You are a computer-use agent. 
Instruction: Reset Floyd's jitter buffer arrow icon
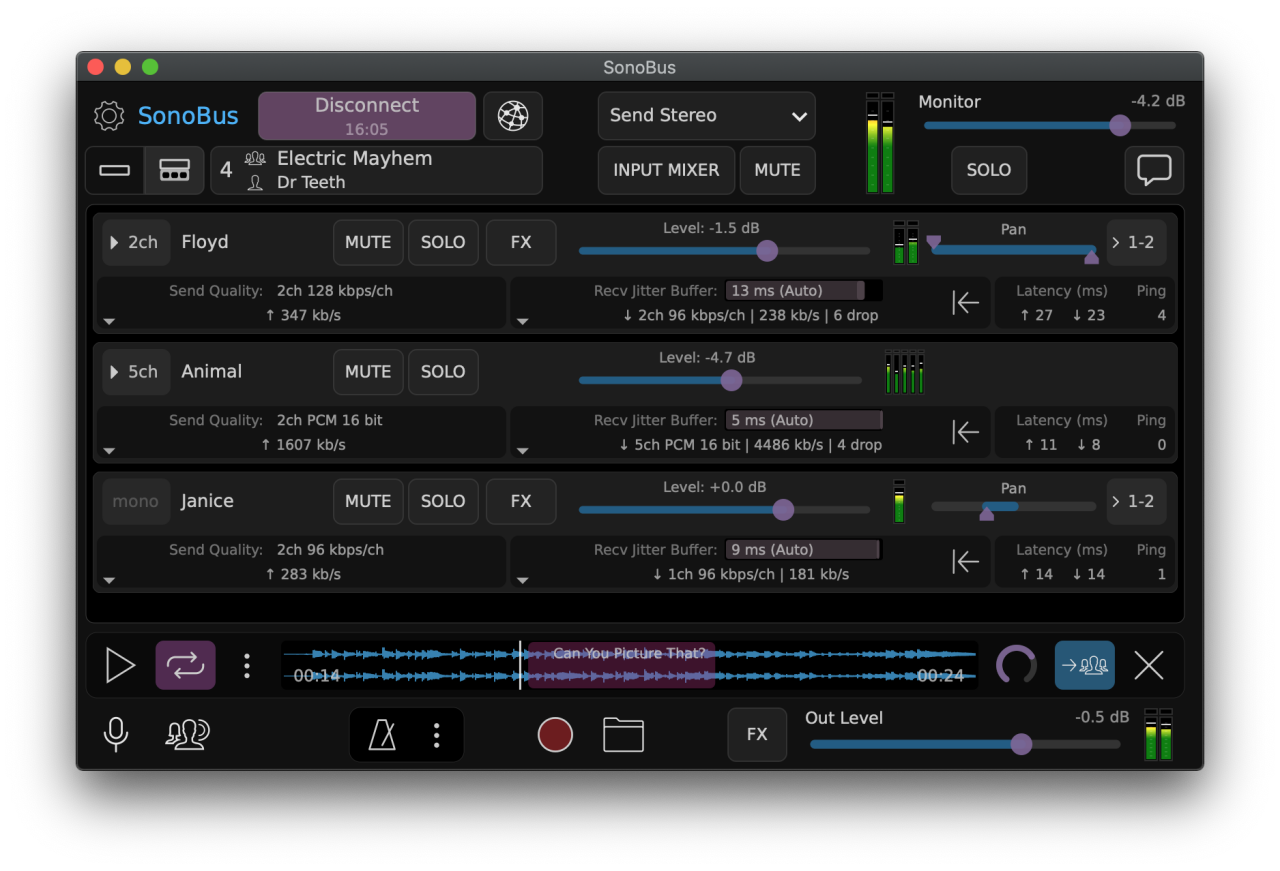tap(965, 303)
